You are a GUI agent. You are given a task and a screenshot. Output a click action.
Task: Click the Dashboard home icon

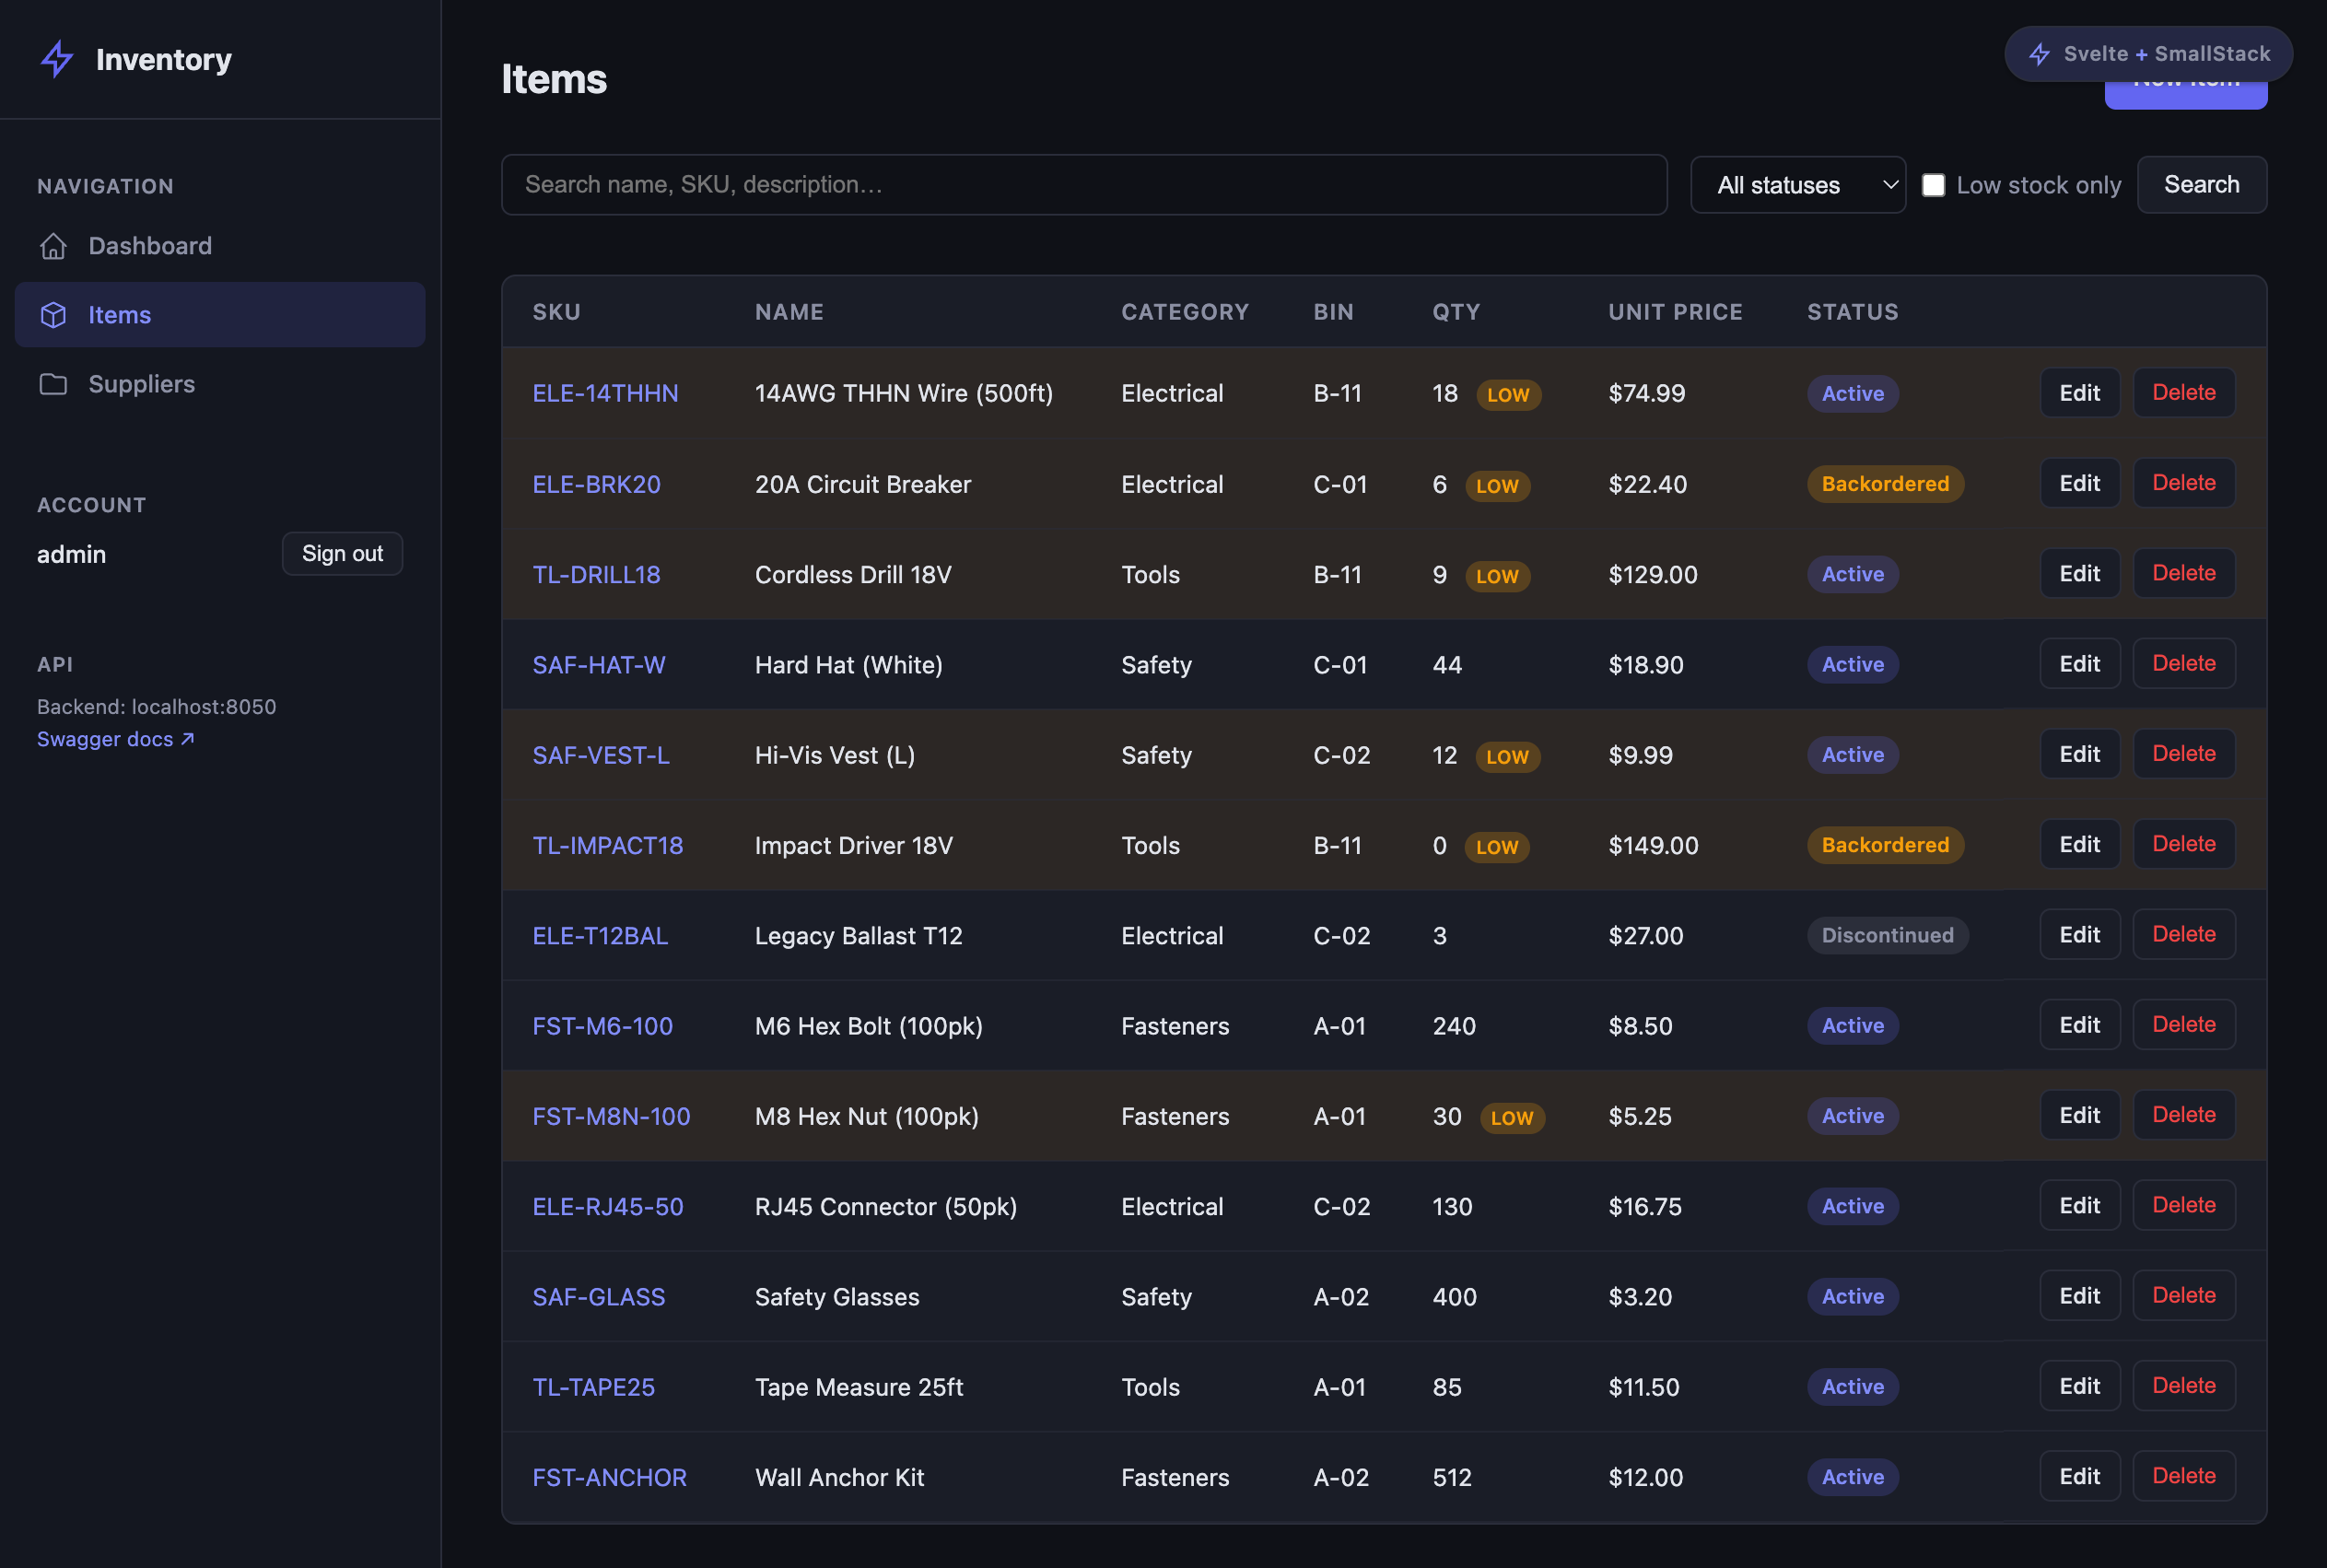click(x=53, y=246)
